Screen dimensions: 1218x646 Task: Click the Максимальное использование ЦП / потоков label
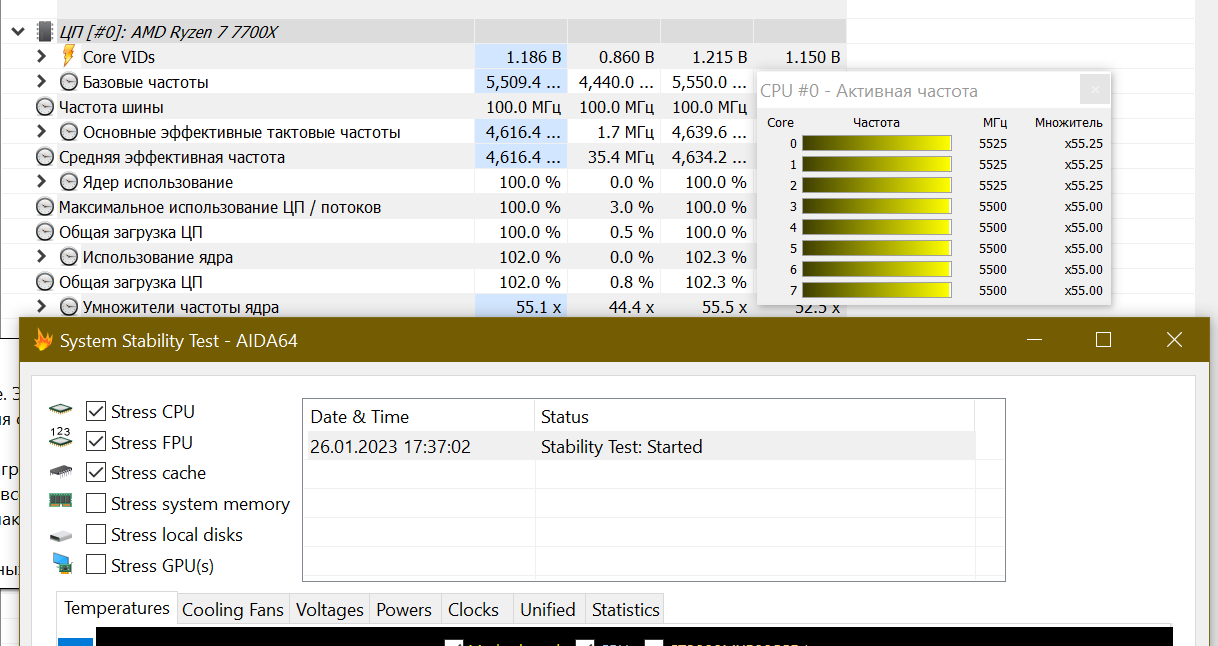coord(220,207)
